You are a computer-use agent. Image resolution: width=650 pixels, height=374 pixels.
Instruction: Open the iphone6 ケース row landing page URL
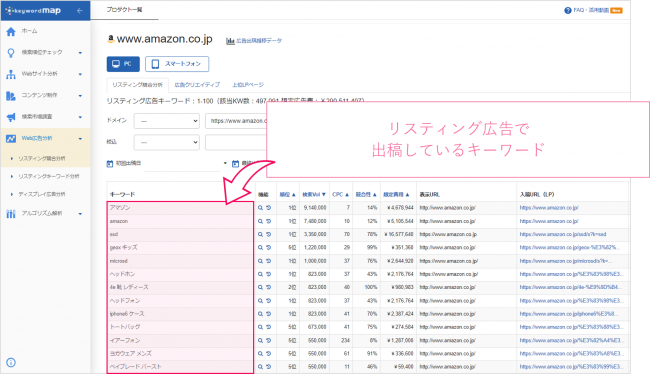pos(568,314)
